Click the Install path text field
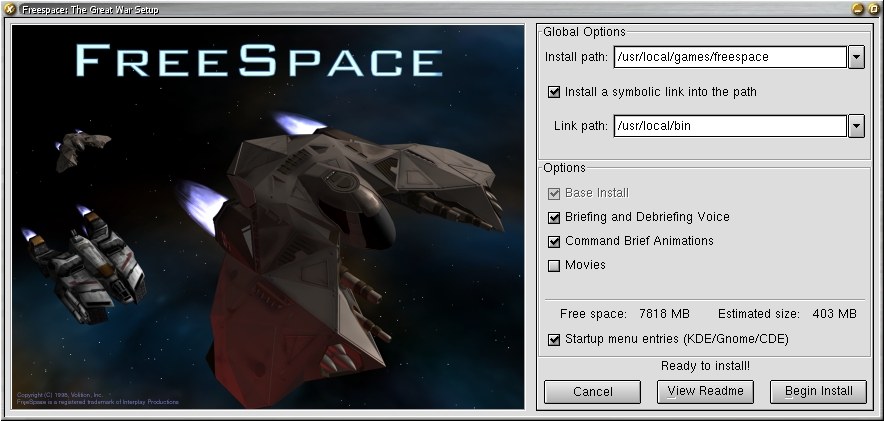Screen dimensions: 884x421 click(x=731, y=57)
